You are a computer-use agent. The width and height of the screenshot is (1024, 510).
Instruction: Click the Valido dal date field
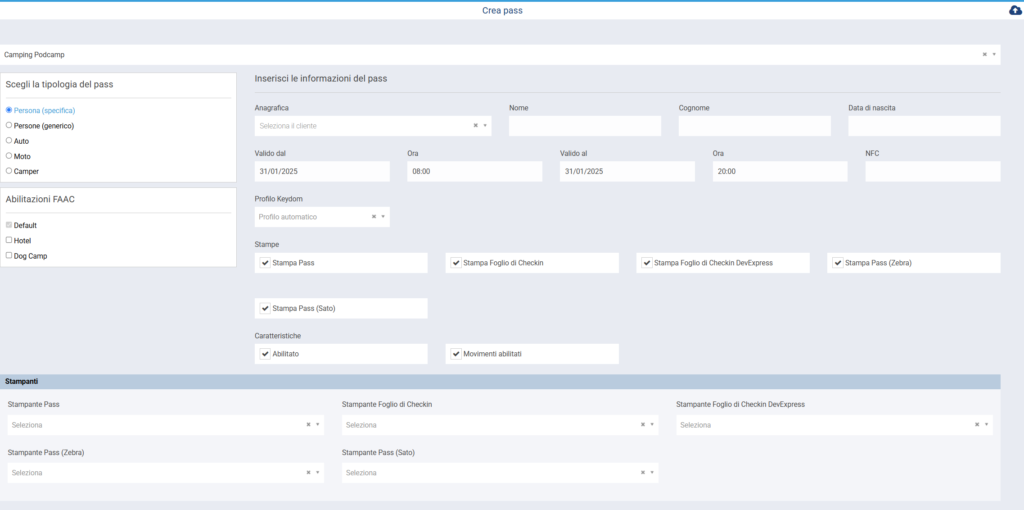point(322,171)
